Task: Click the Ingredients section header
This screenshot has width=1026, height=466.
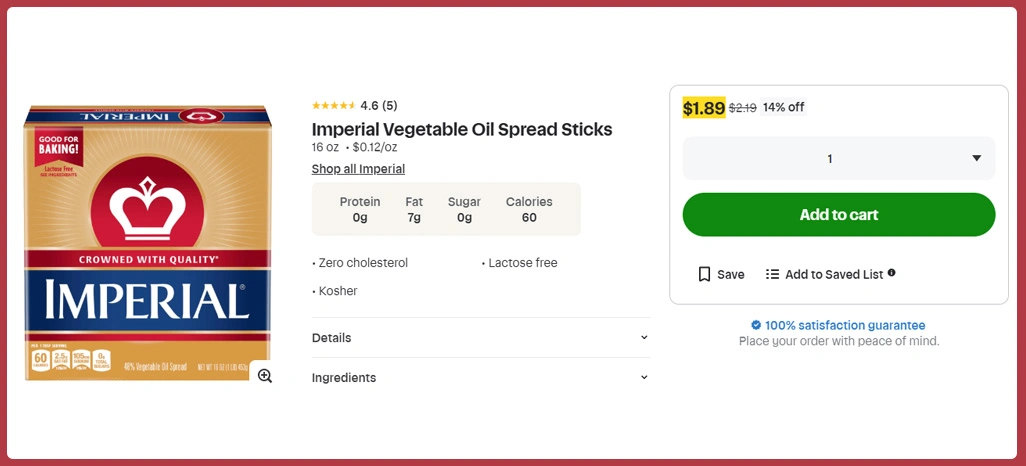Action: [x=344, y=378]
